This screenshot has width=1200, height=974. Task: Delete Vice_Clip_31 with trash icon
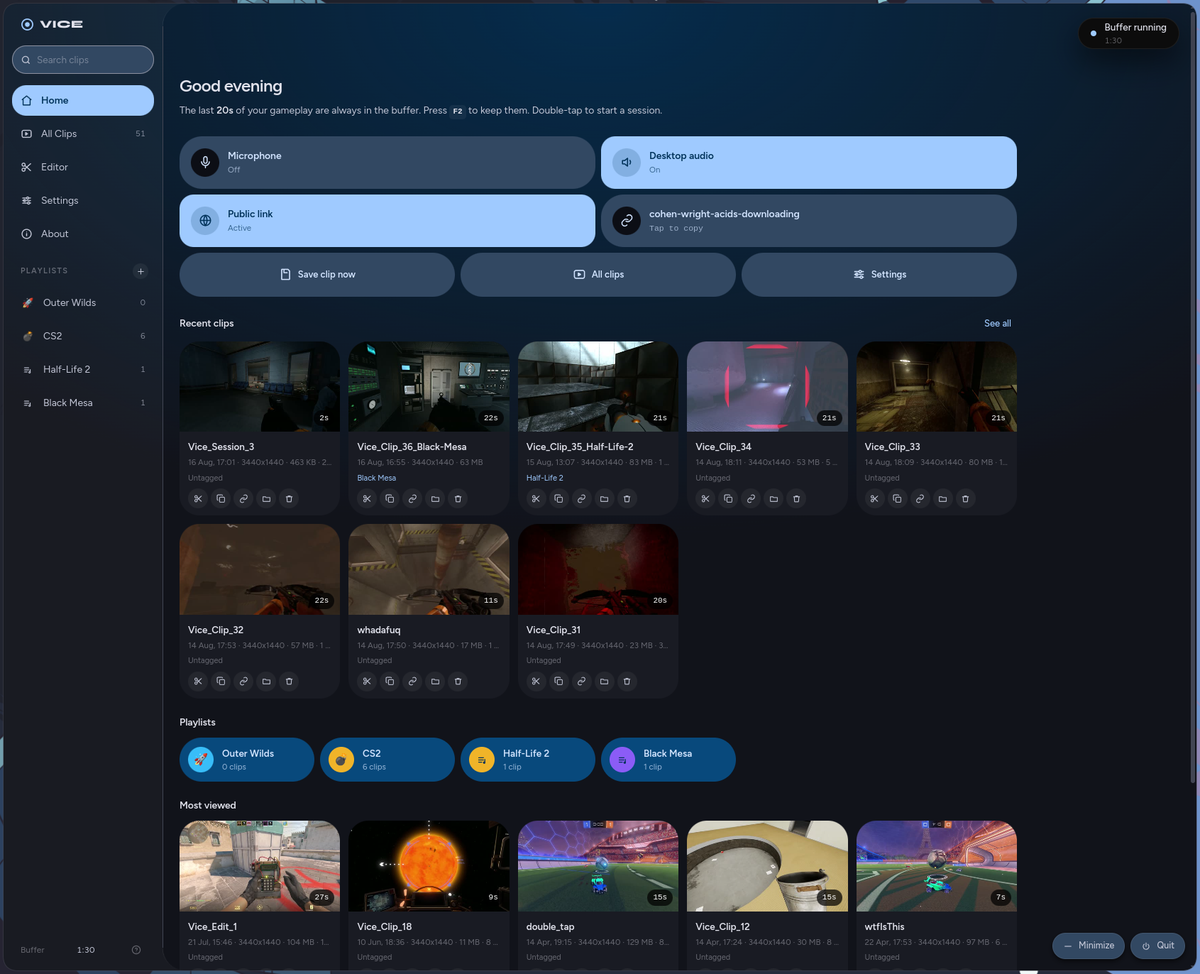tap(627, 681)
